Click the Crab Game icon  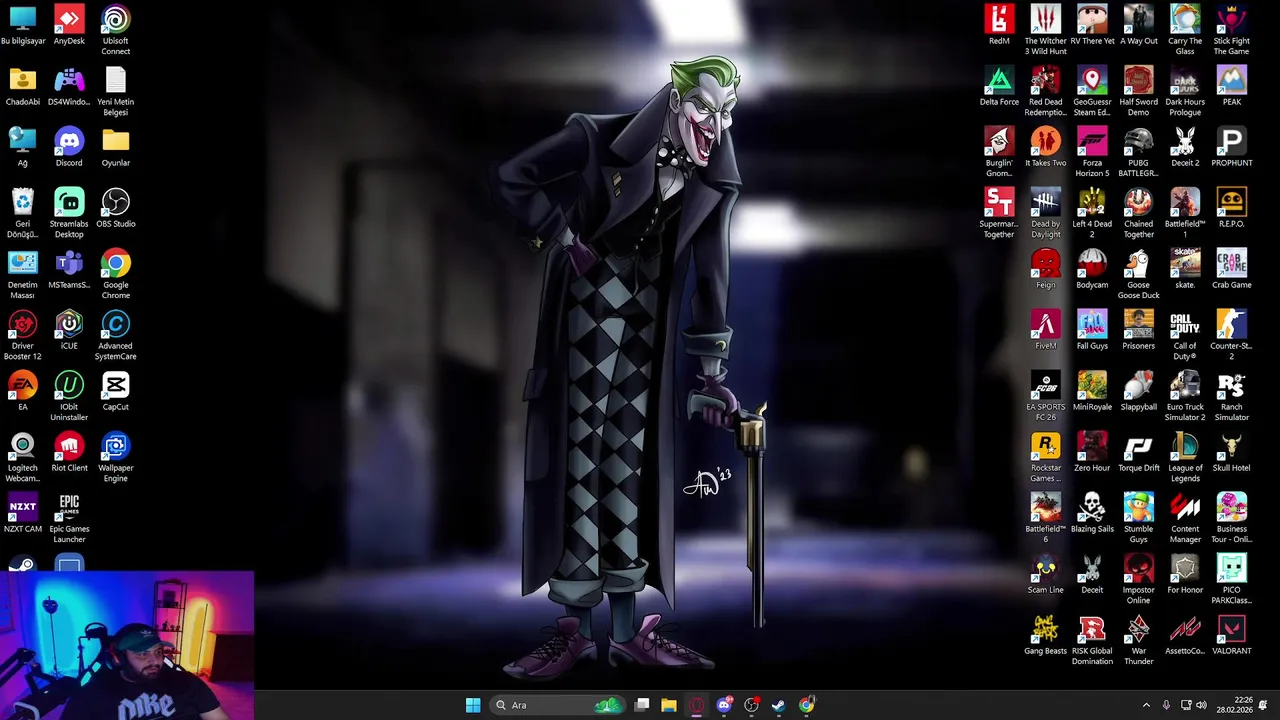[1231, 269]
